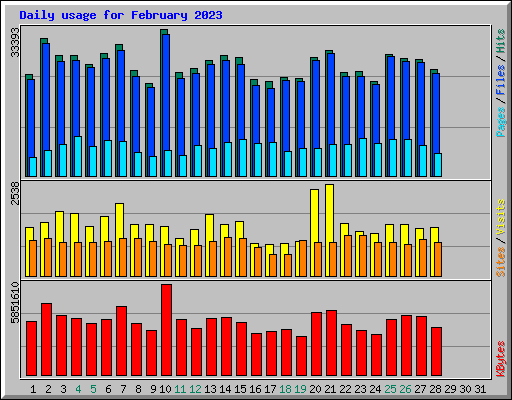Click day 16 on the x-axis
Screen dimensions: 512x400
coord(255,389)
